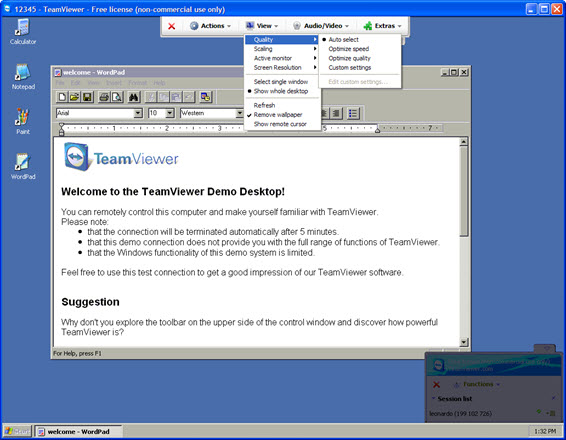Image resolution: width=566 pixels, height=440 pixels.
Task: Click the Save icon in WordPad toolbar
Action: [x=87, y=97]
